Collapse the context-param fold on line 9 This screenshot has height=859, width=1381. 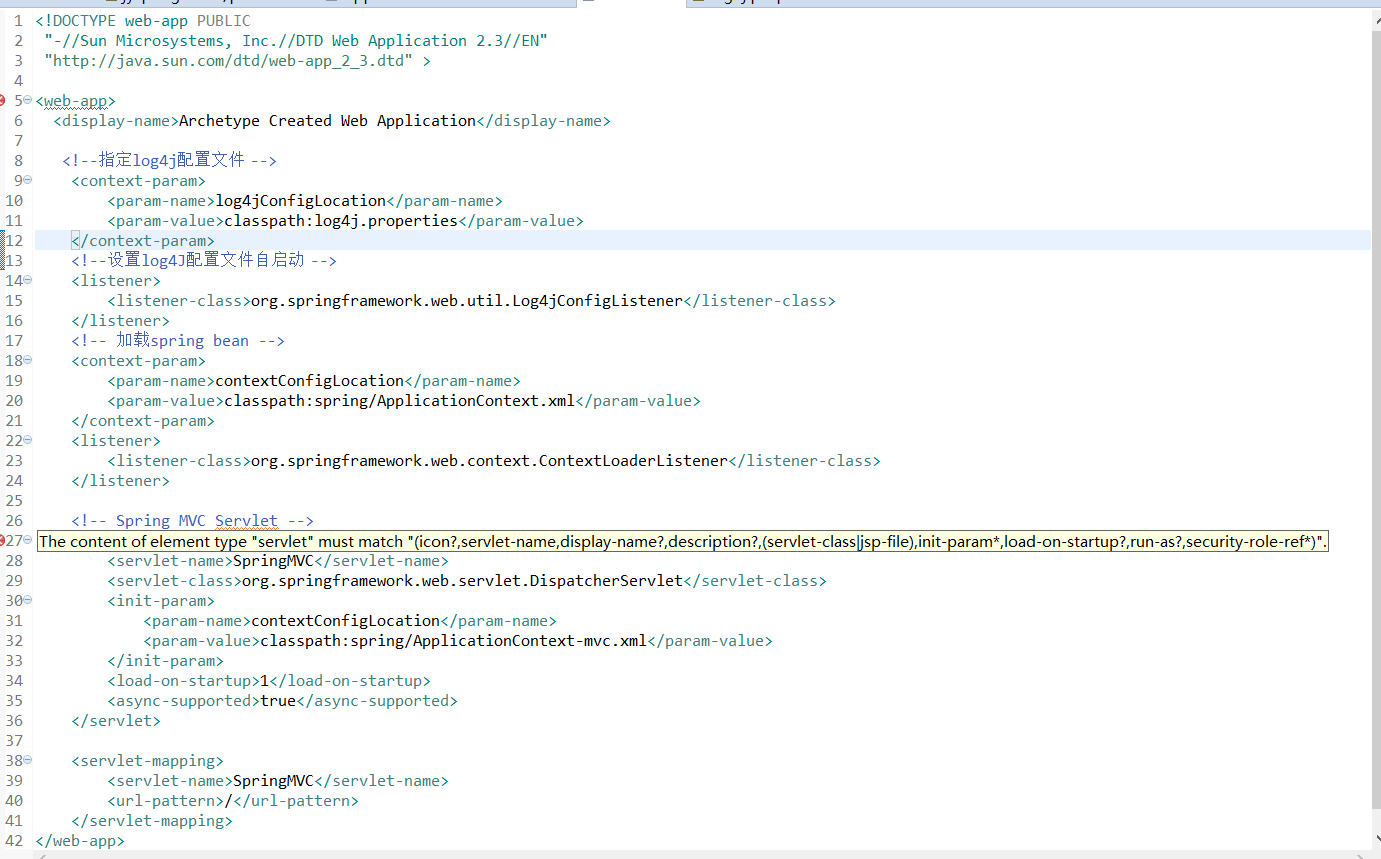pyautogui.click(x=27, y=180)
